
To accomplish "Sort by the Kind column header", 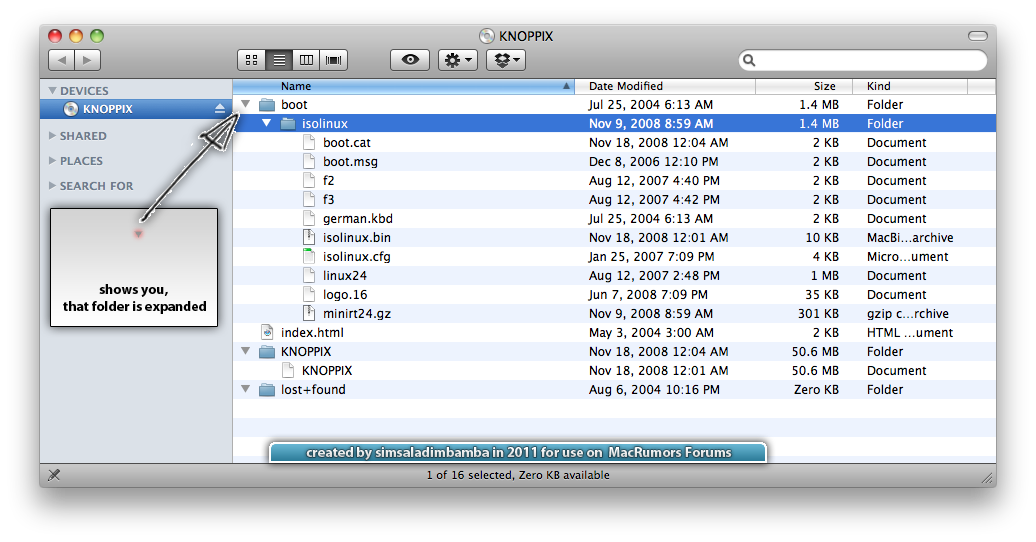I will tap(910, 86).
